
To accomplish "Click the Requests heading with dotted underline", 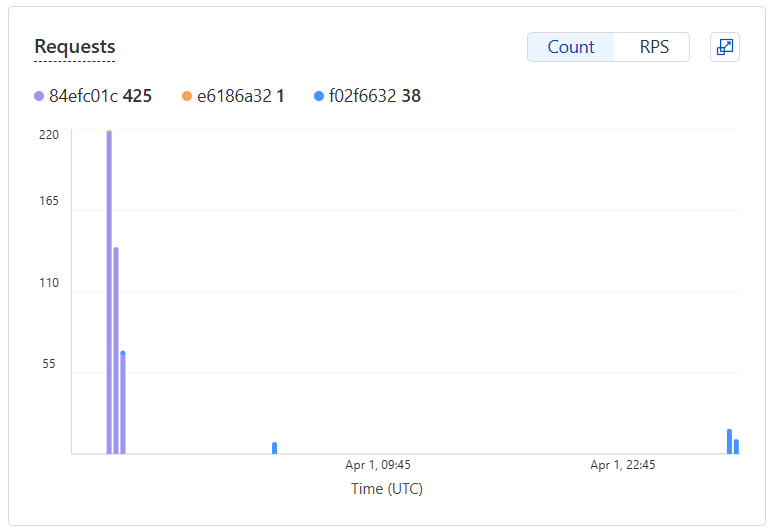I will tap(75, 47).
